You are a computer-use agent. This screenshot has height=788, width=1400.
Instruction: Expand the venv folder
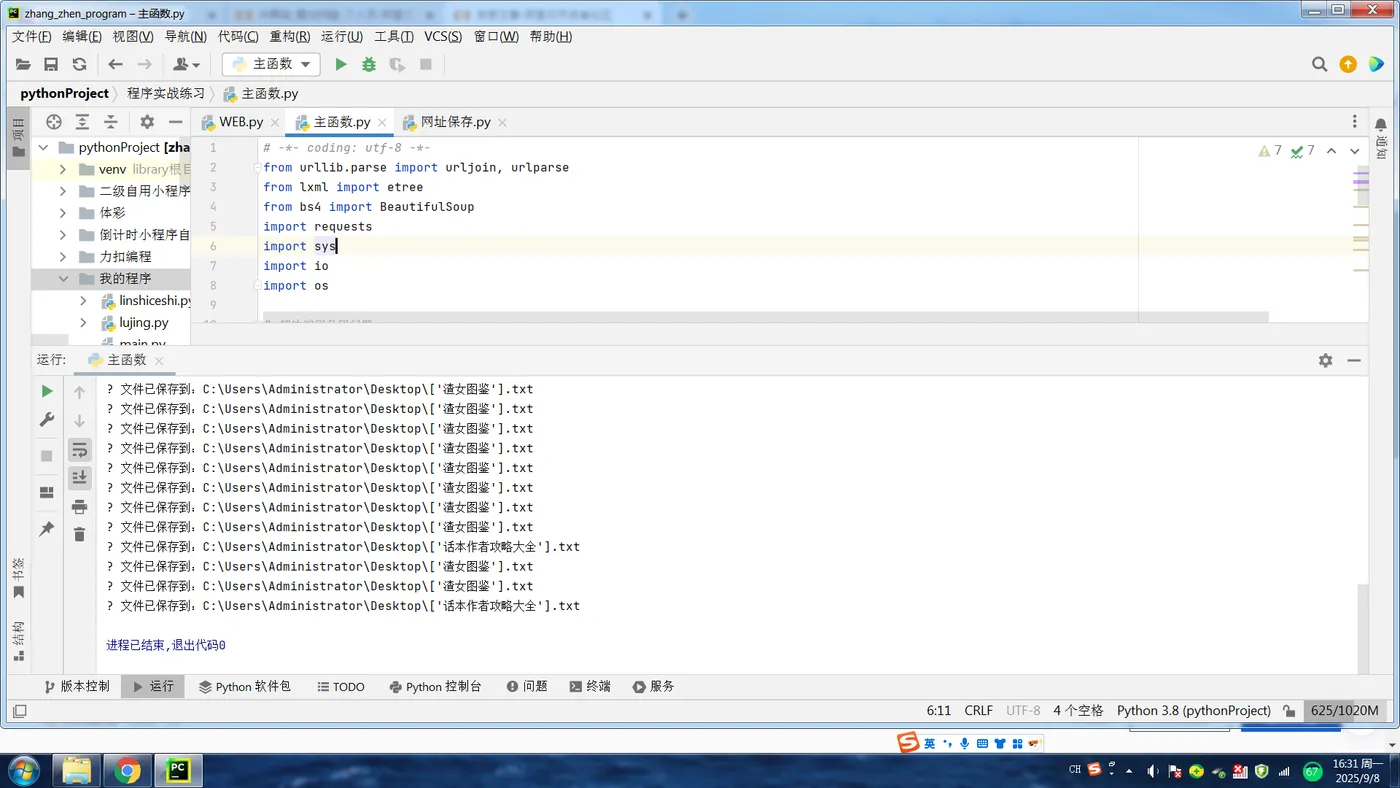(63, 169)
